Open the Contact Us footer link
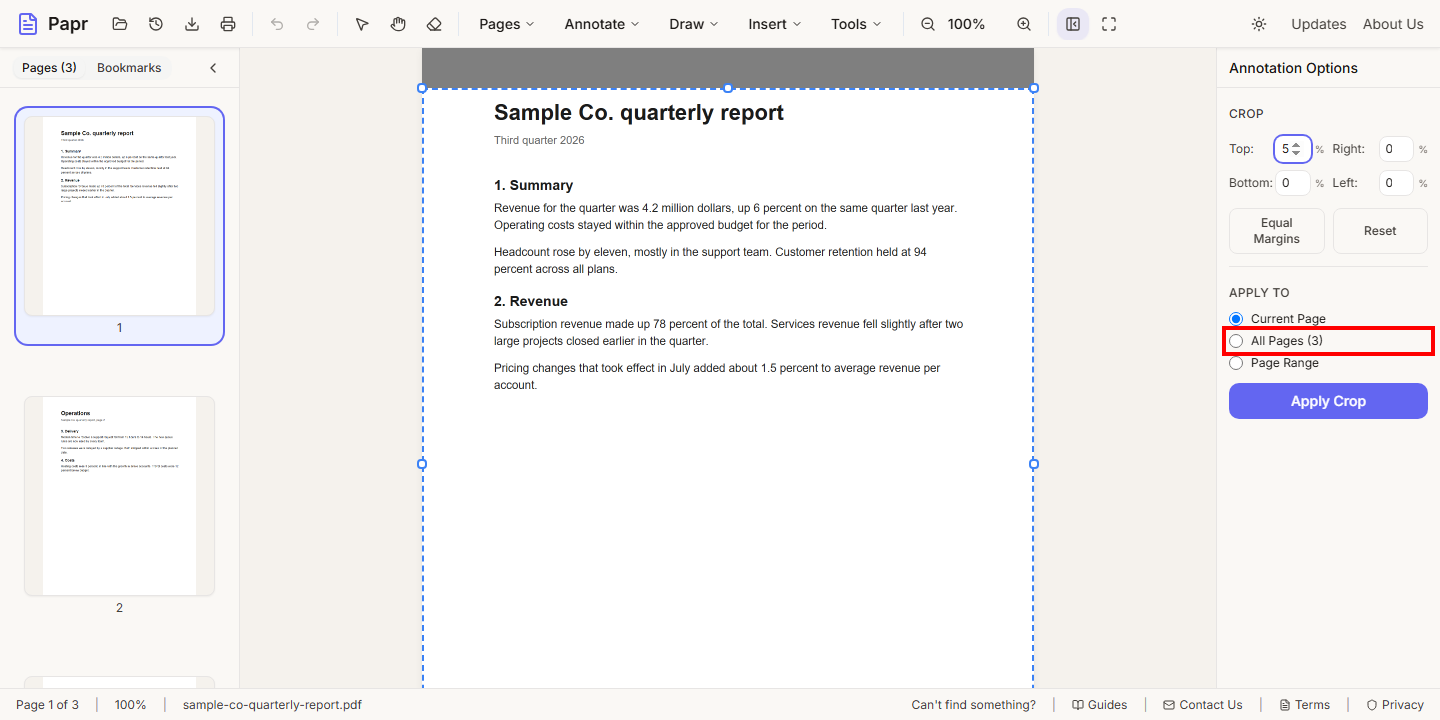Screen dimensions: 1440x720 [x=1202, y=705]
